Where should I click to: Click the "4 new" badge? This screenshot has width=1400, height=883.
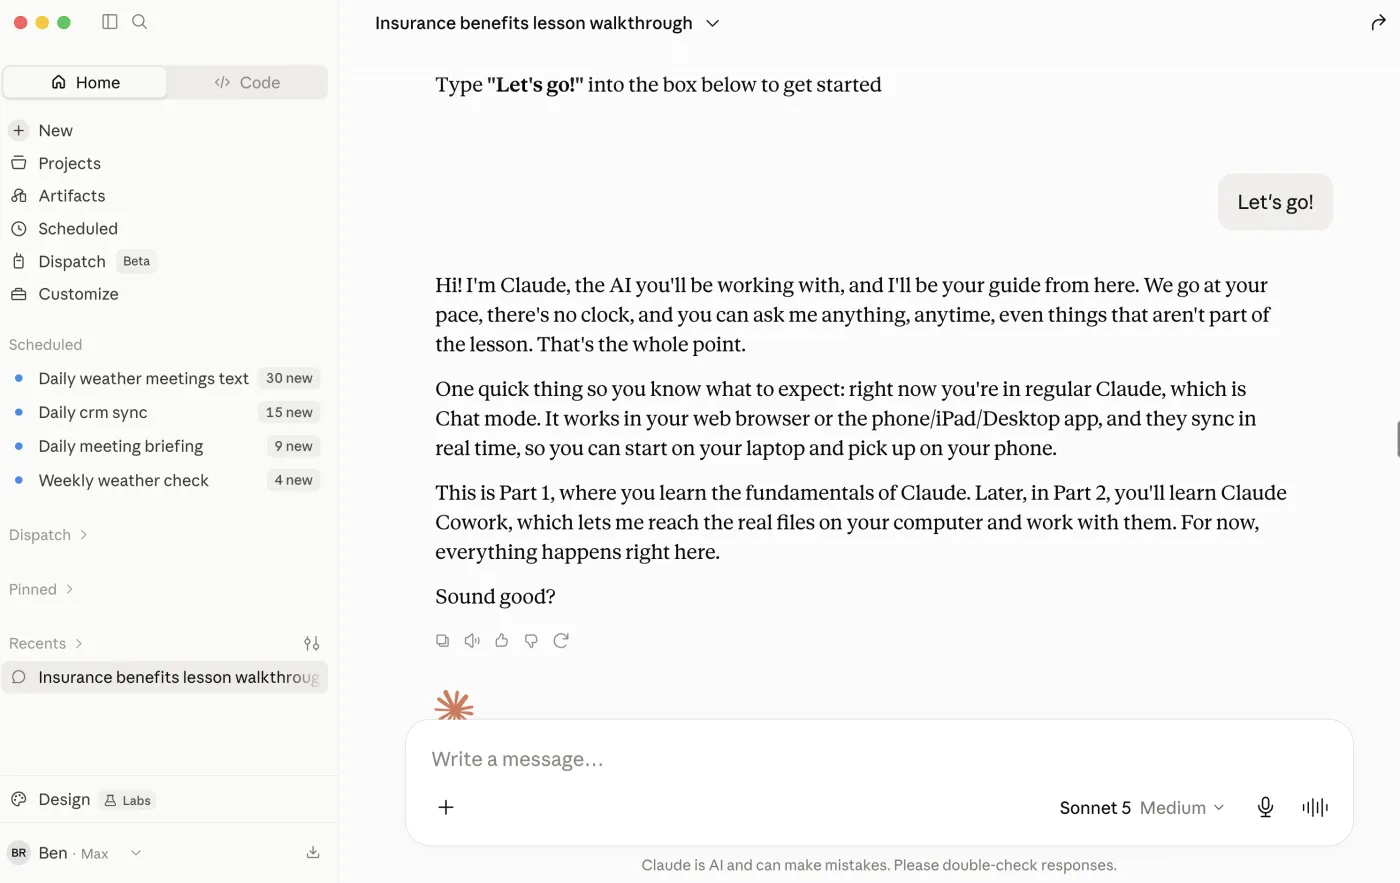(x=293, y=481)
